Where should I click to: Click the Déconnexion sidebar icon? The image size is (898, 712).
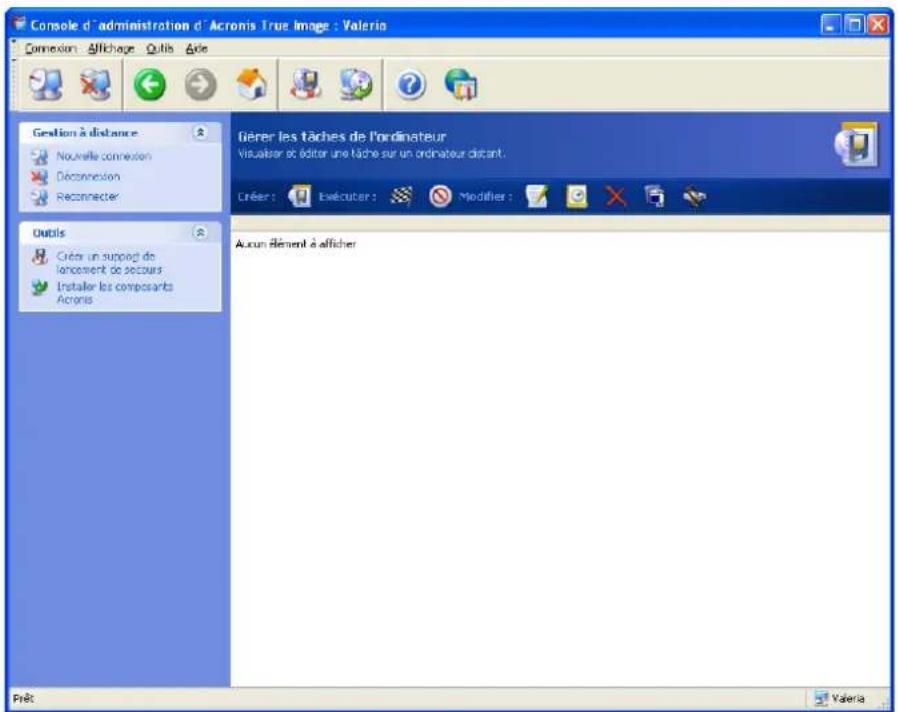[x=40, y=177]
